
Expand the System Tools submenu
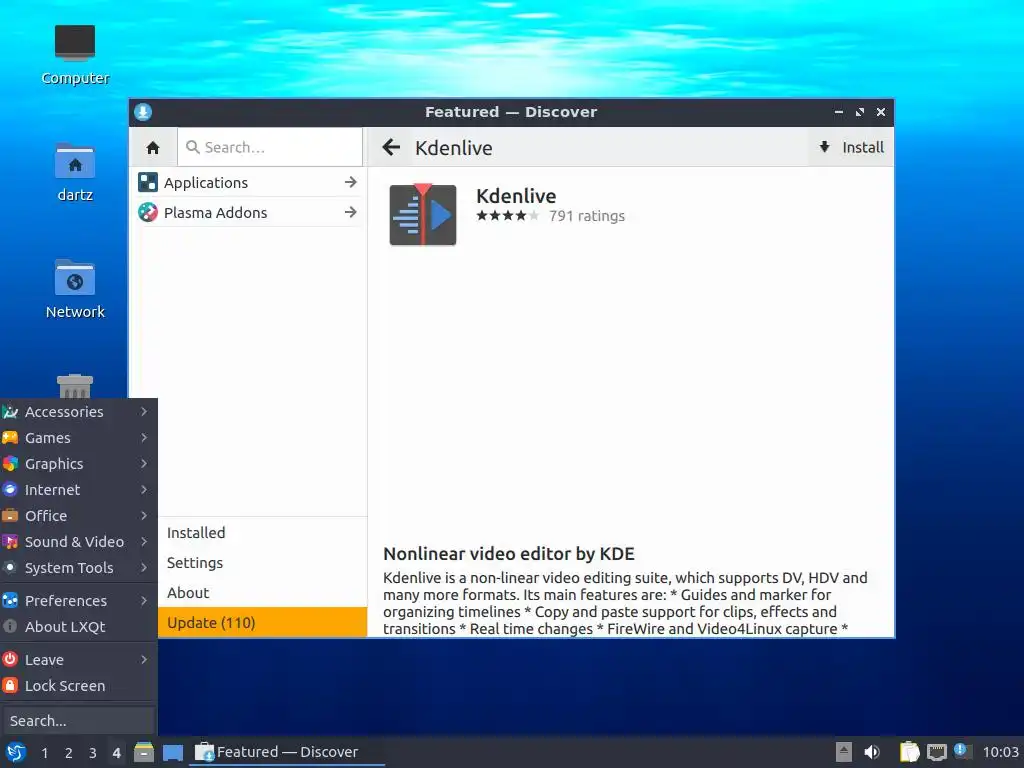78,568
